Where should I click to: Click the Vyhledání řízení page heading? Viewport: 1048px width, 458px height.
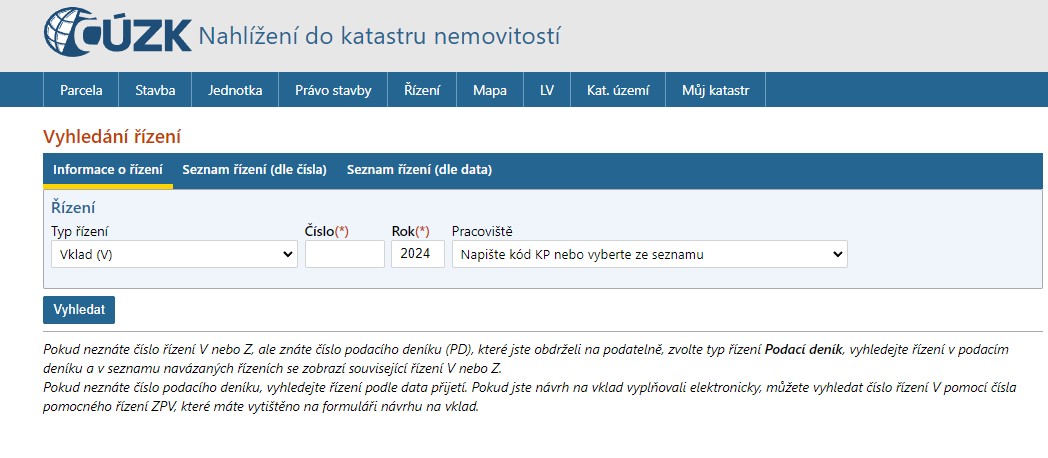pos(112,136)
